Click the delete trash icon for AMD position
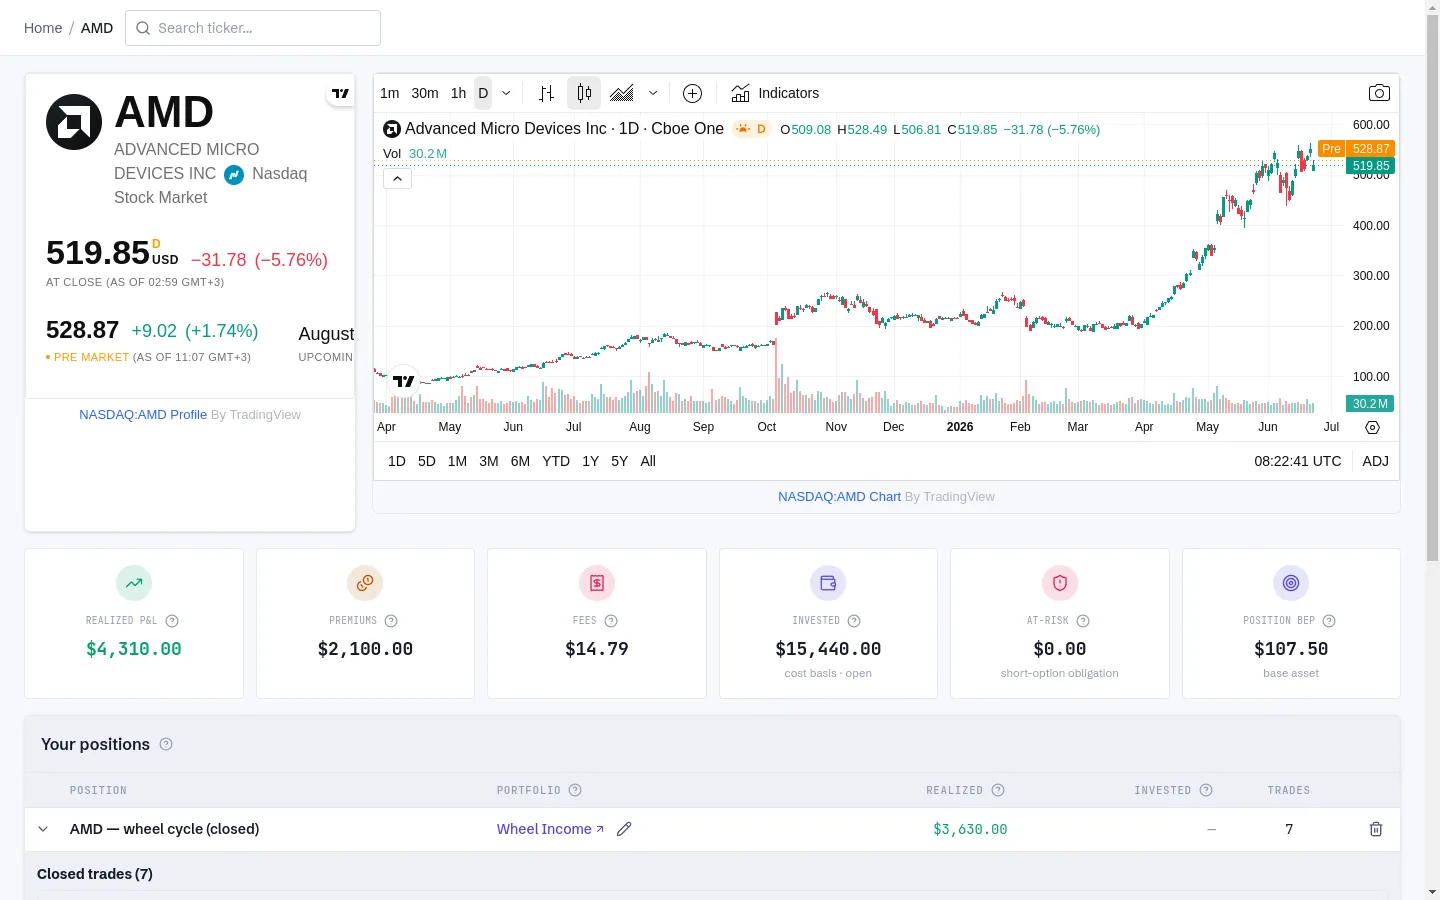Screen dimensions: 1440x900 click(1376, 829)
